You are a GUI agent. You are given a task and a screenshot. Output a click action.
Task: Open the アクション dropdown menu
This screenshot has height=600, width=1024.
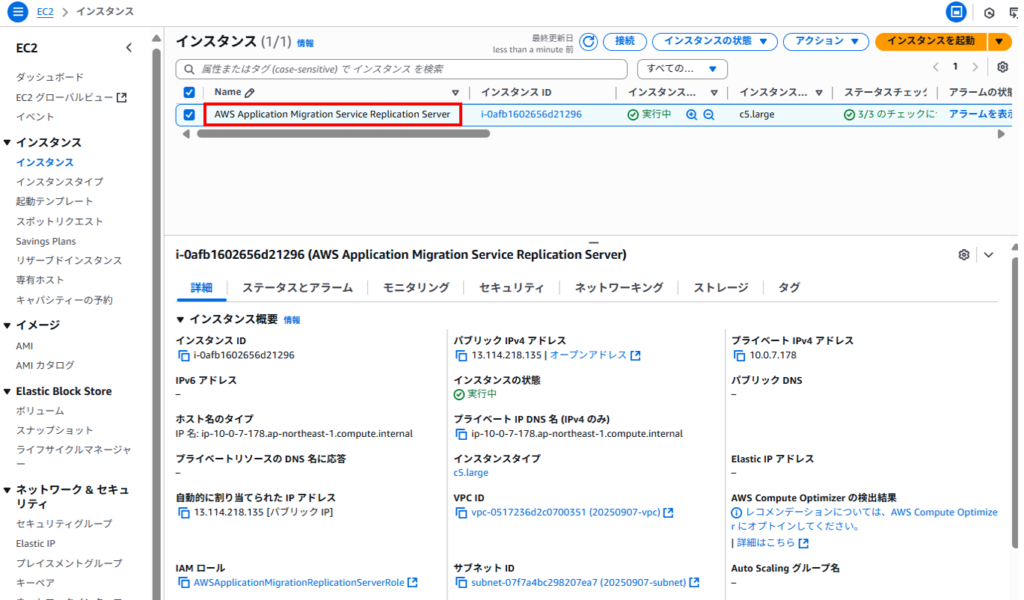click(826, 41)
